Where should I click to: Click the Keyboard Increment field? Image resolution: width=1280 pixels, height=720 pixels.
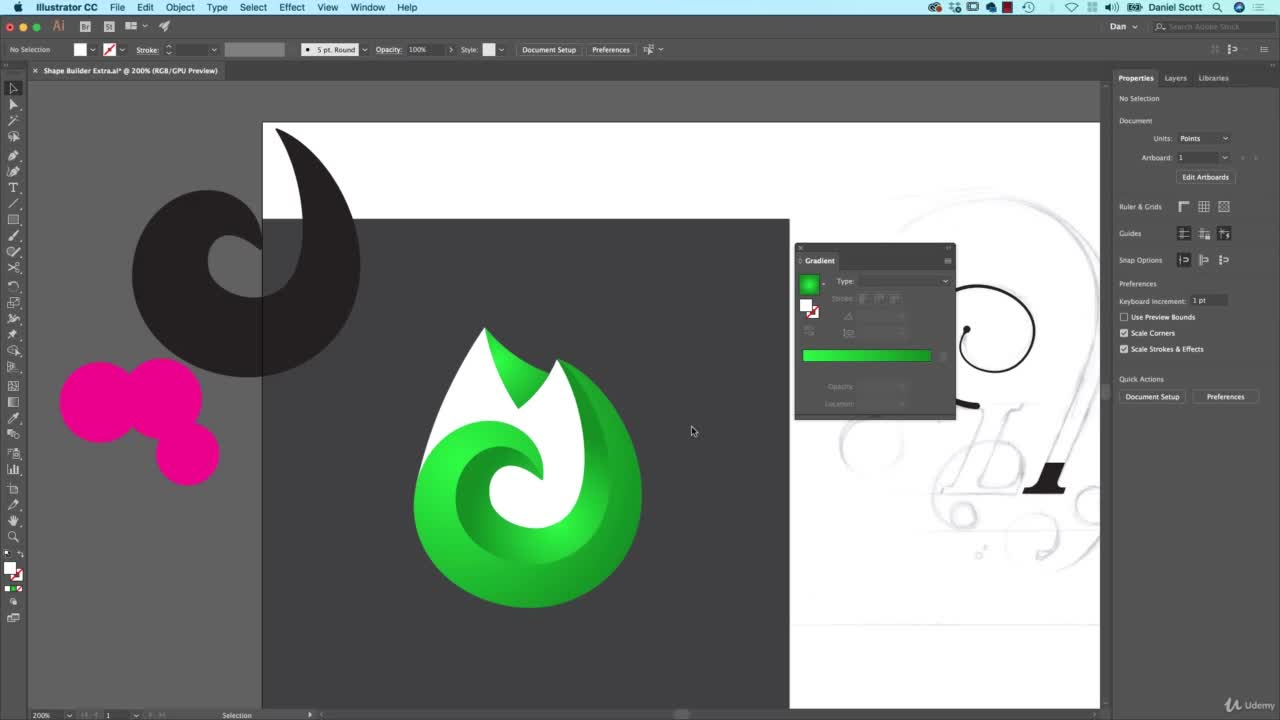pyautogui.click(x=1208, y=301)
